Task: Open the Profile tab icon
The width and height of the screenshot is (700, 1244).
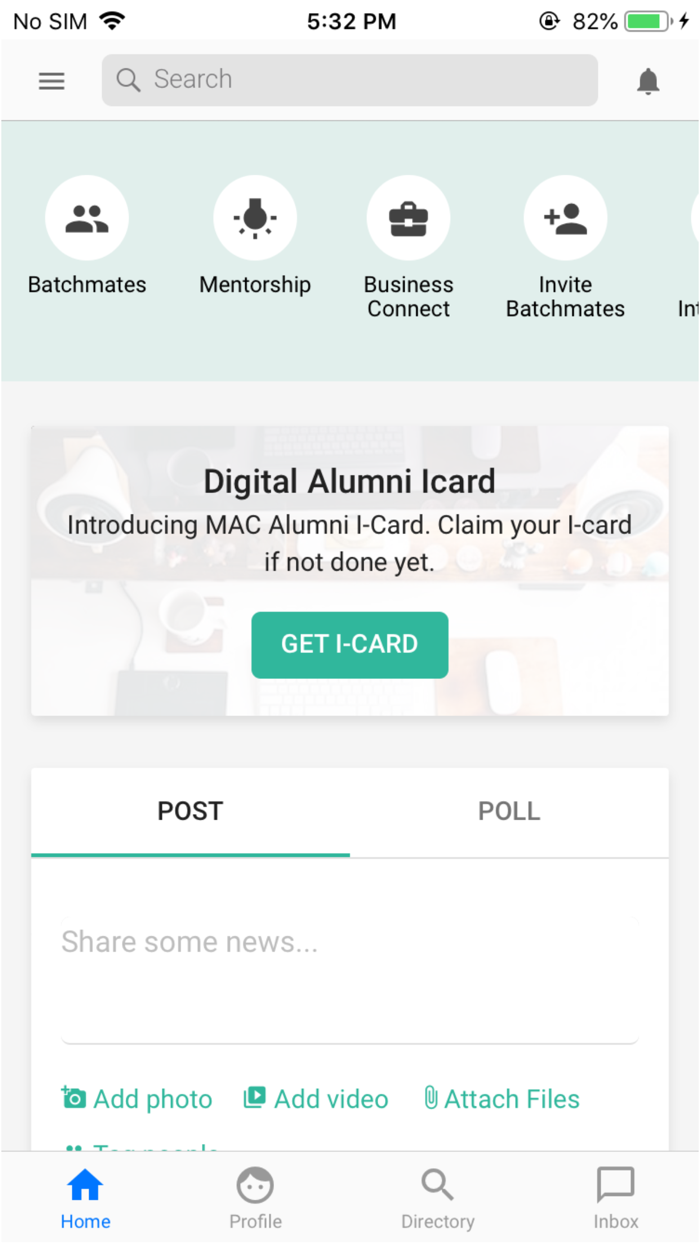Action: coord(255,1187)
